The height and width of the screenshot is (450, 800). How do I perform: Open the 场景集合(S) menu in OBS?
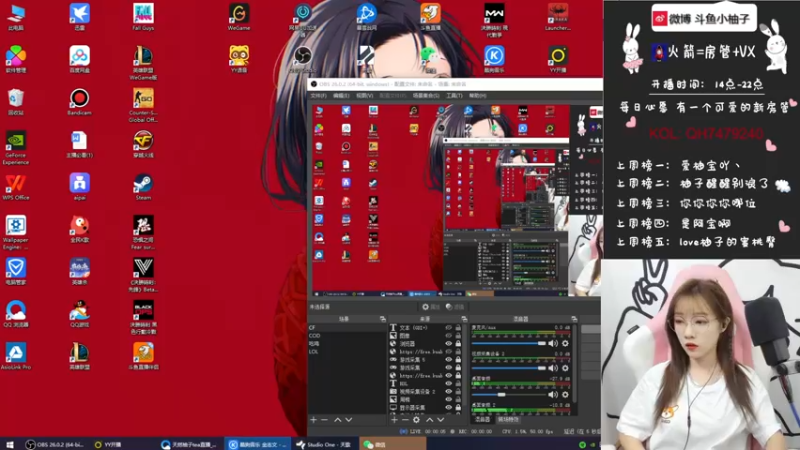(x=426, y=95)
